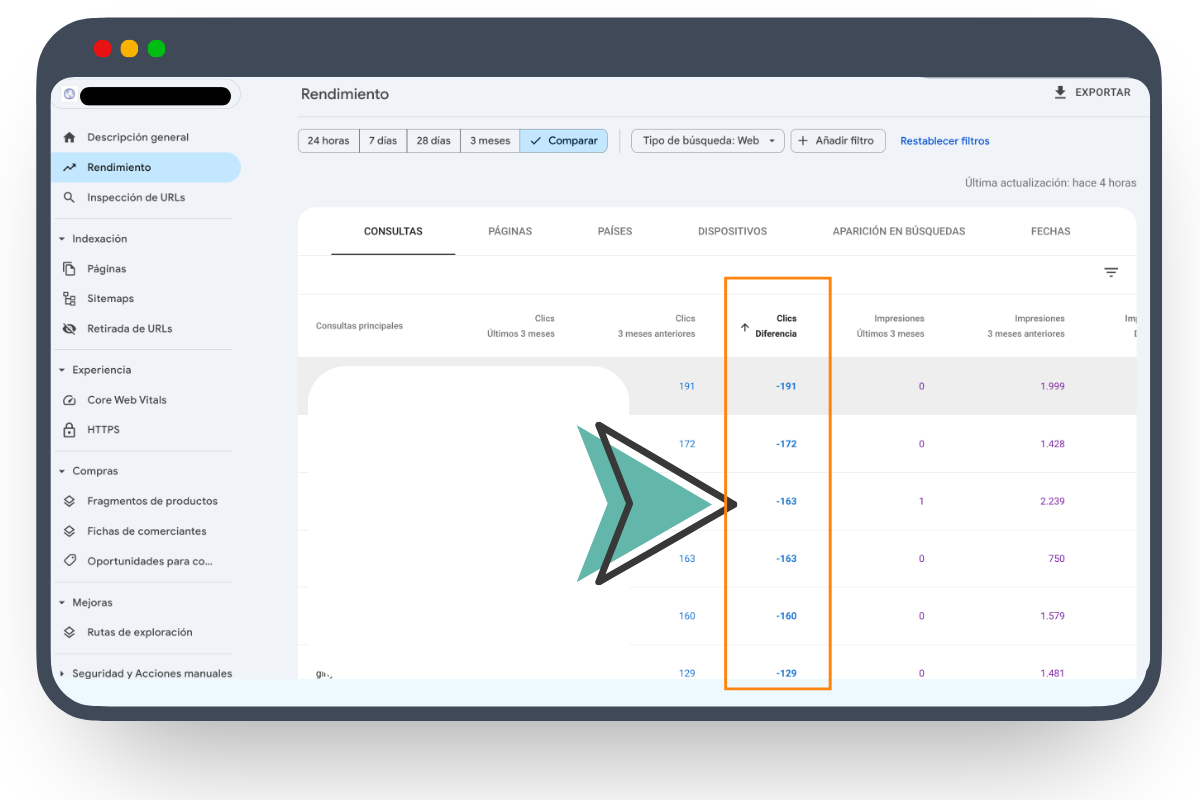Expand Seguridad y Acciones manuales section
Image resolution: width=1200 pixels, height=800 pixels.
point(62,674)
